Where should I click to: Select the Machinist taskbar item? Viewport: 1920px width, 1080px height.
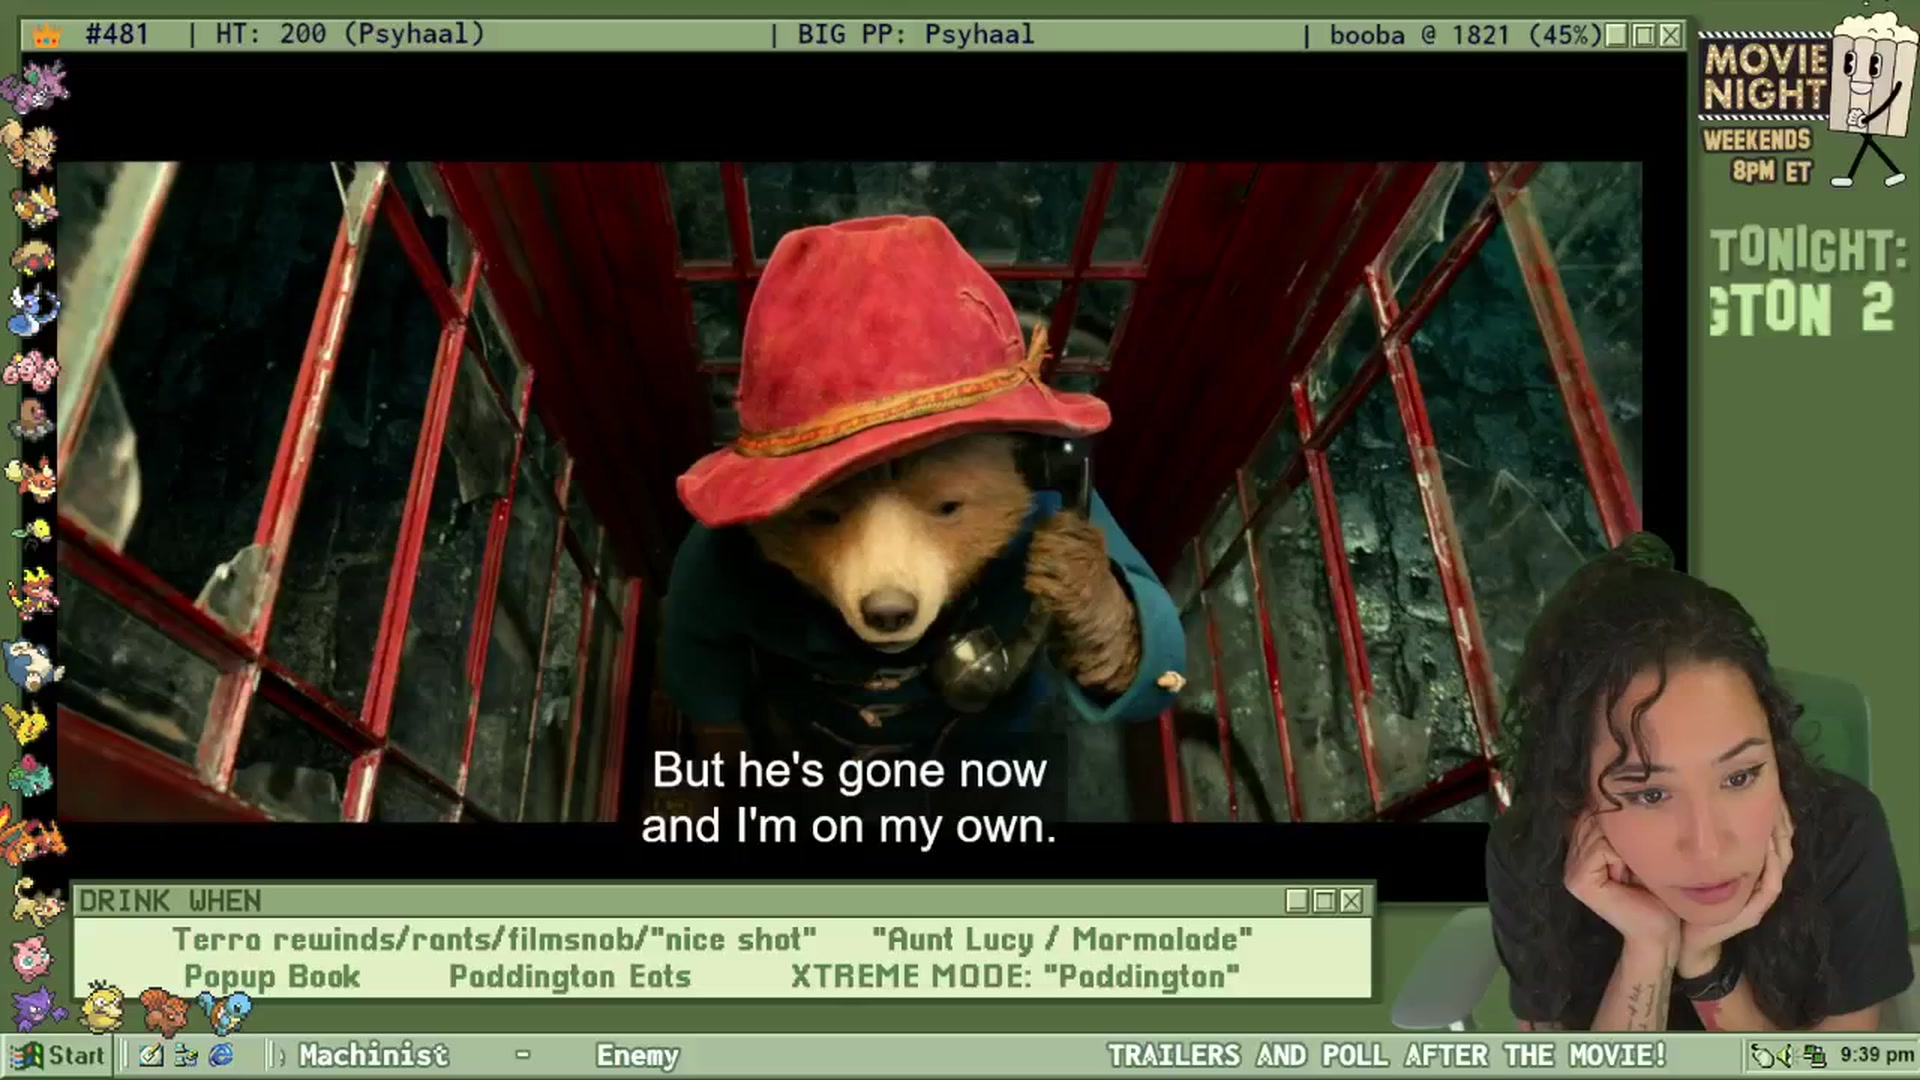click(x=373, y=1055)
